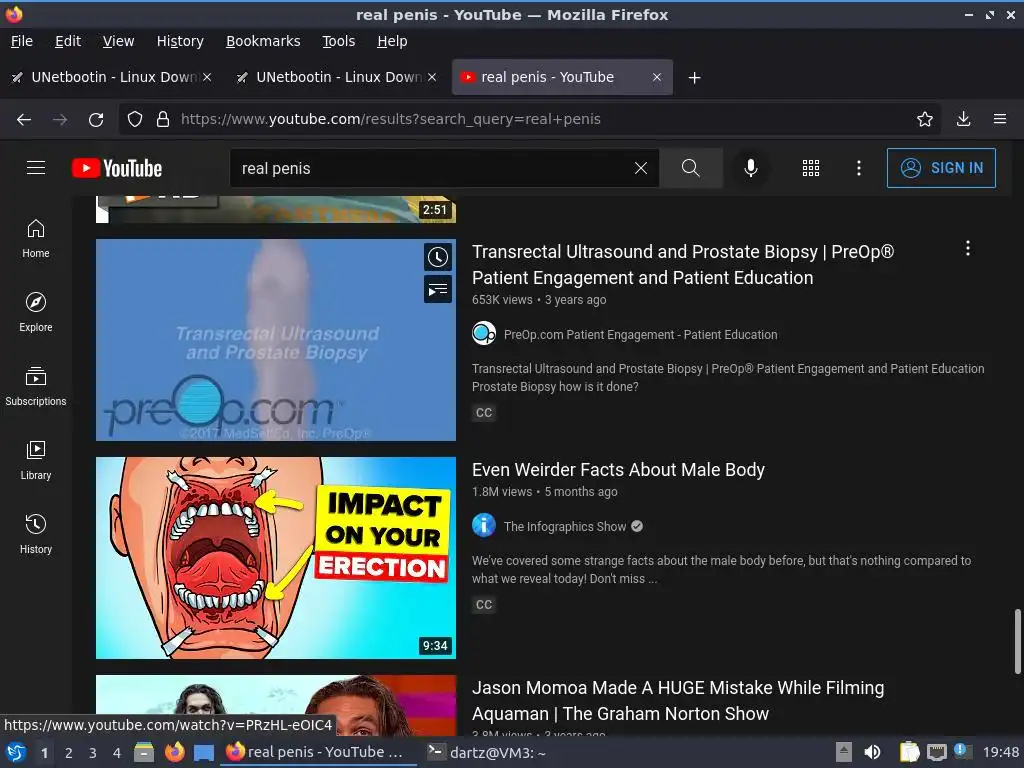Open Firefox application hamburger menu
This screenshot has height=768, width=1024.
pos(999,119)
